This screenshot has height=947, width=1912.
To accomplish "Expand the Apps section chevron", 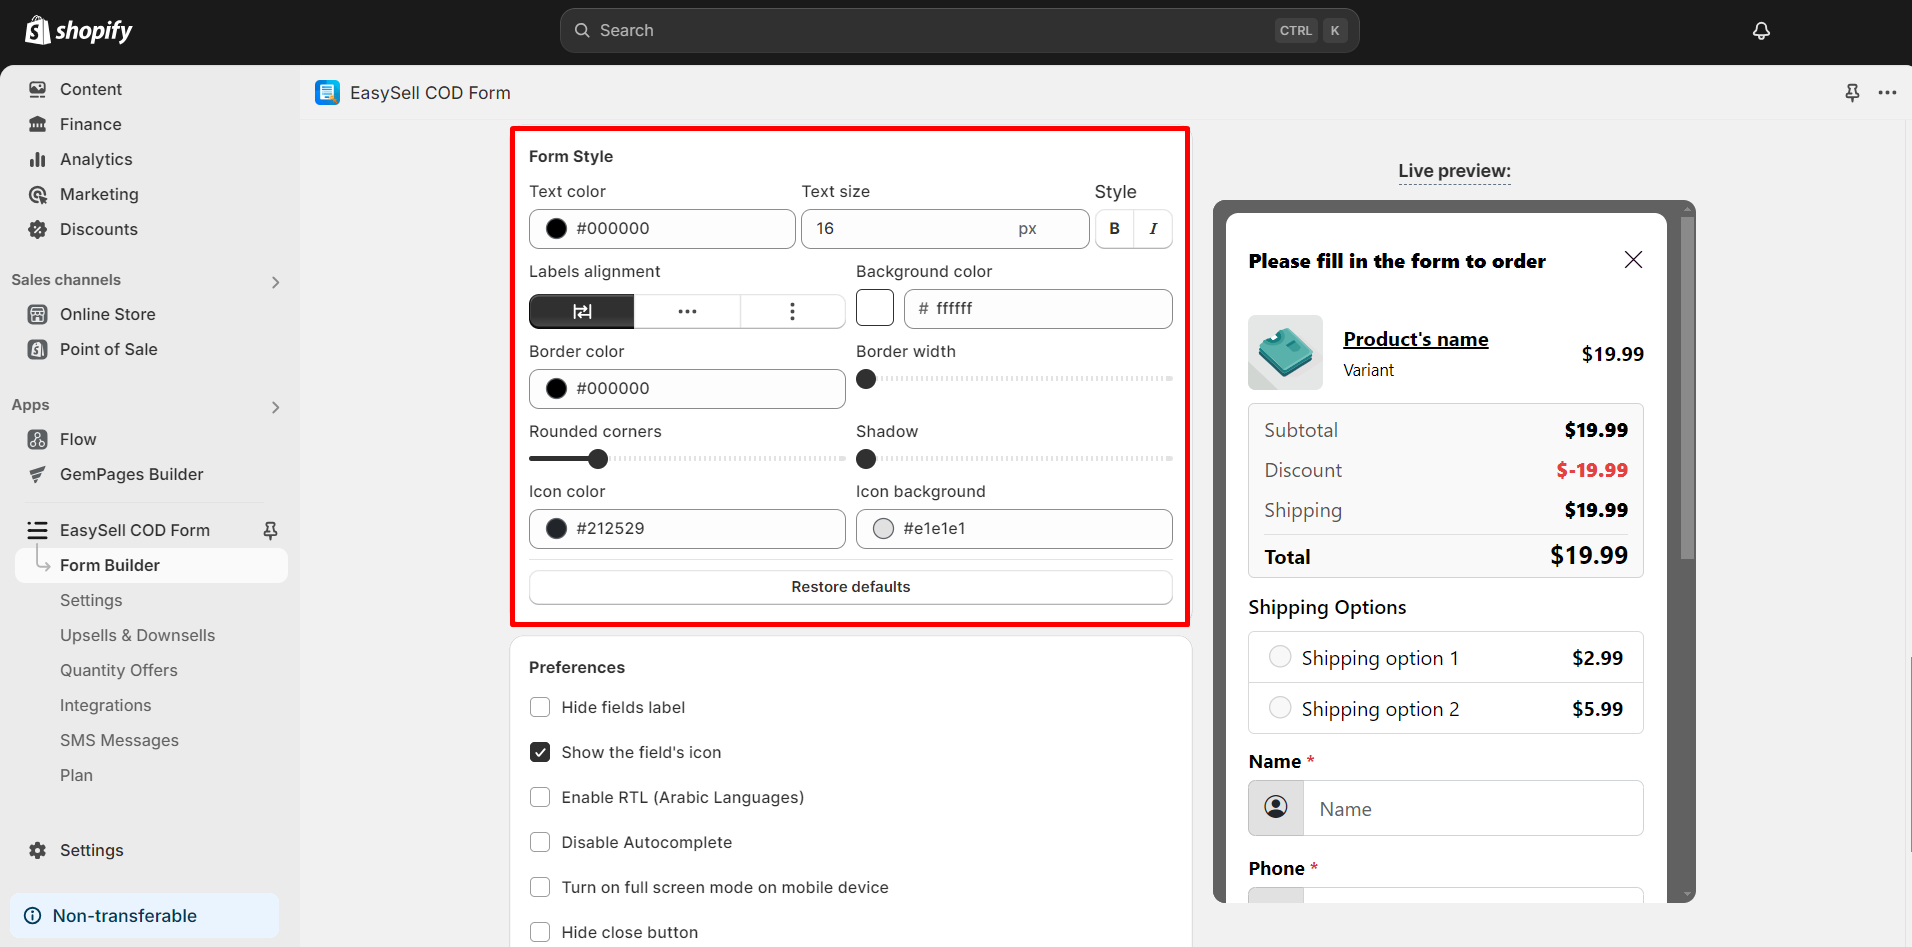I will 275,407.
